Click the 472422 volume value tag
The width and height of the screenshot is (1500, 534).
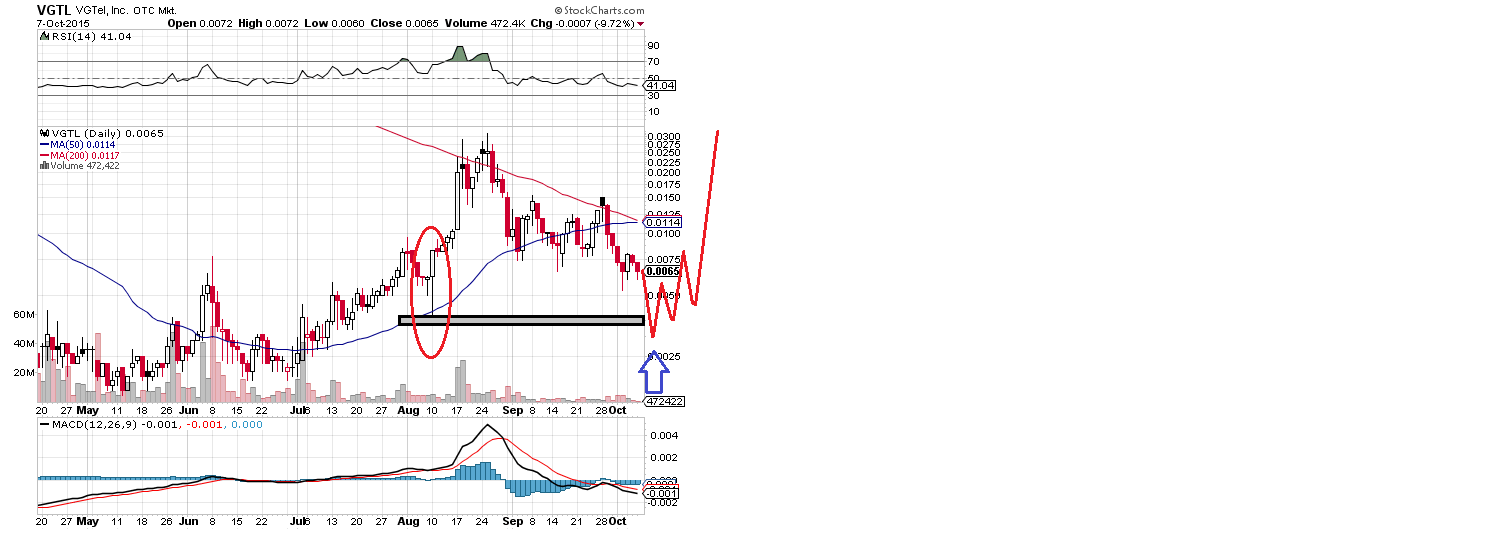664,401
